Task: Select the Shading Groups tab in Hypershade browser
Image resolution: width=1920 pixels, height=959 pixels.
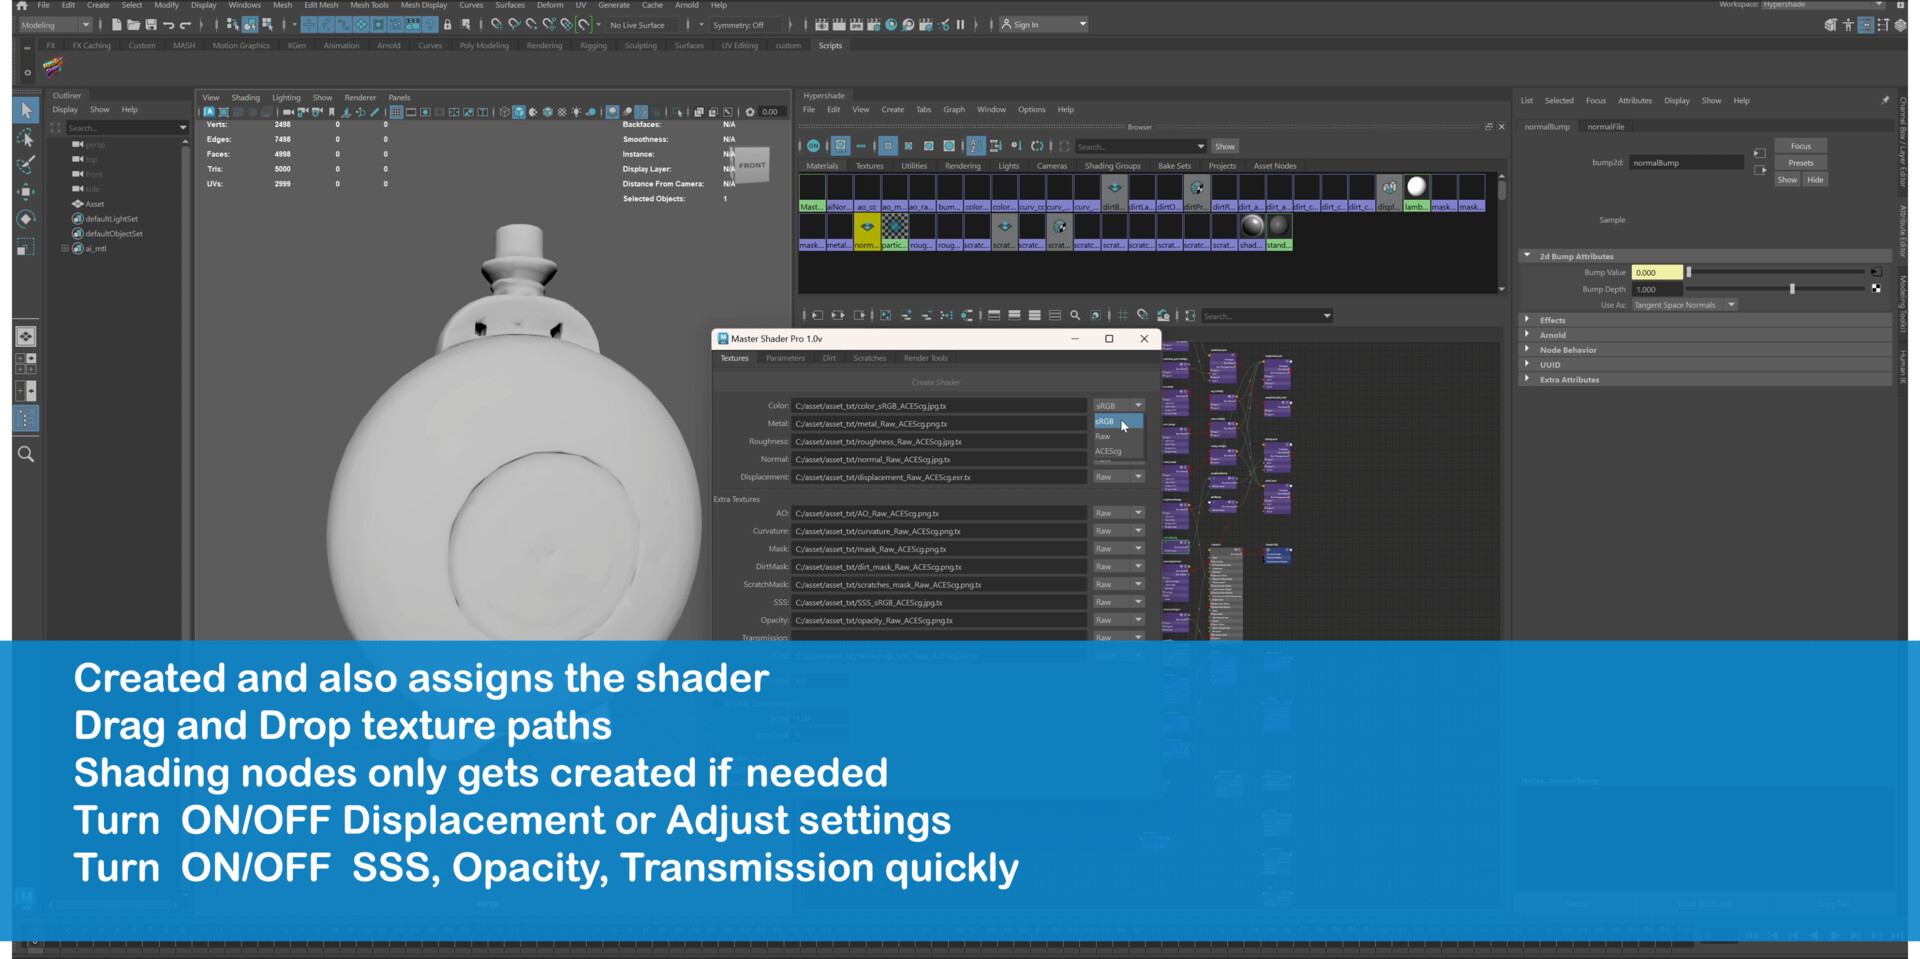Action: tap(1113, 165)
